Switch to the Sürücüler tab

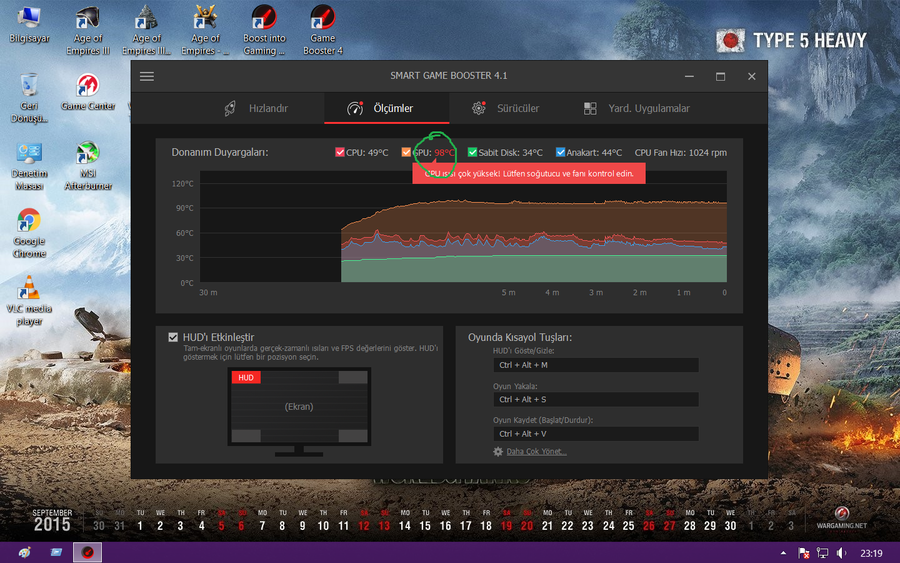point(506,108)
